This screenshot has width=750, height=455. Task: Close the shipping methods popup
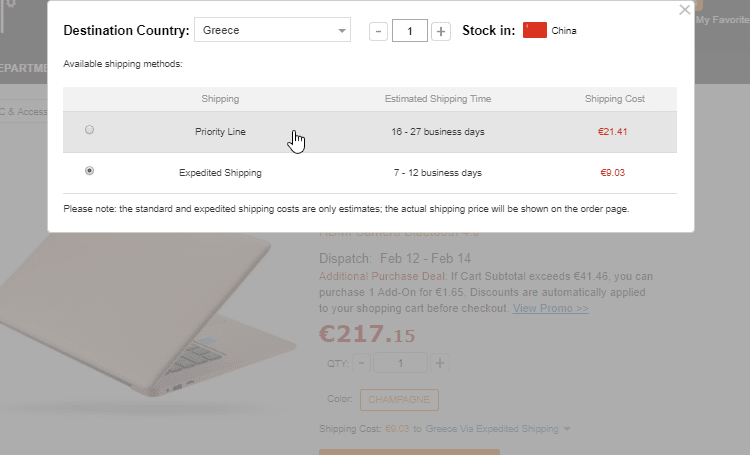pyautogui.click(x=685, y=10)
